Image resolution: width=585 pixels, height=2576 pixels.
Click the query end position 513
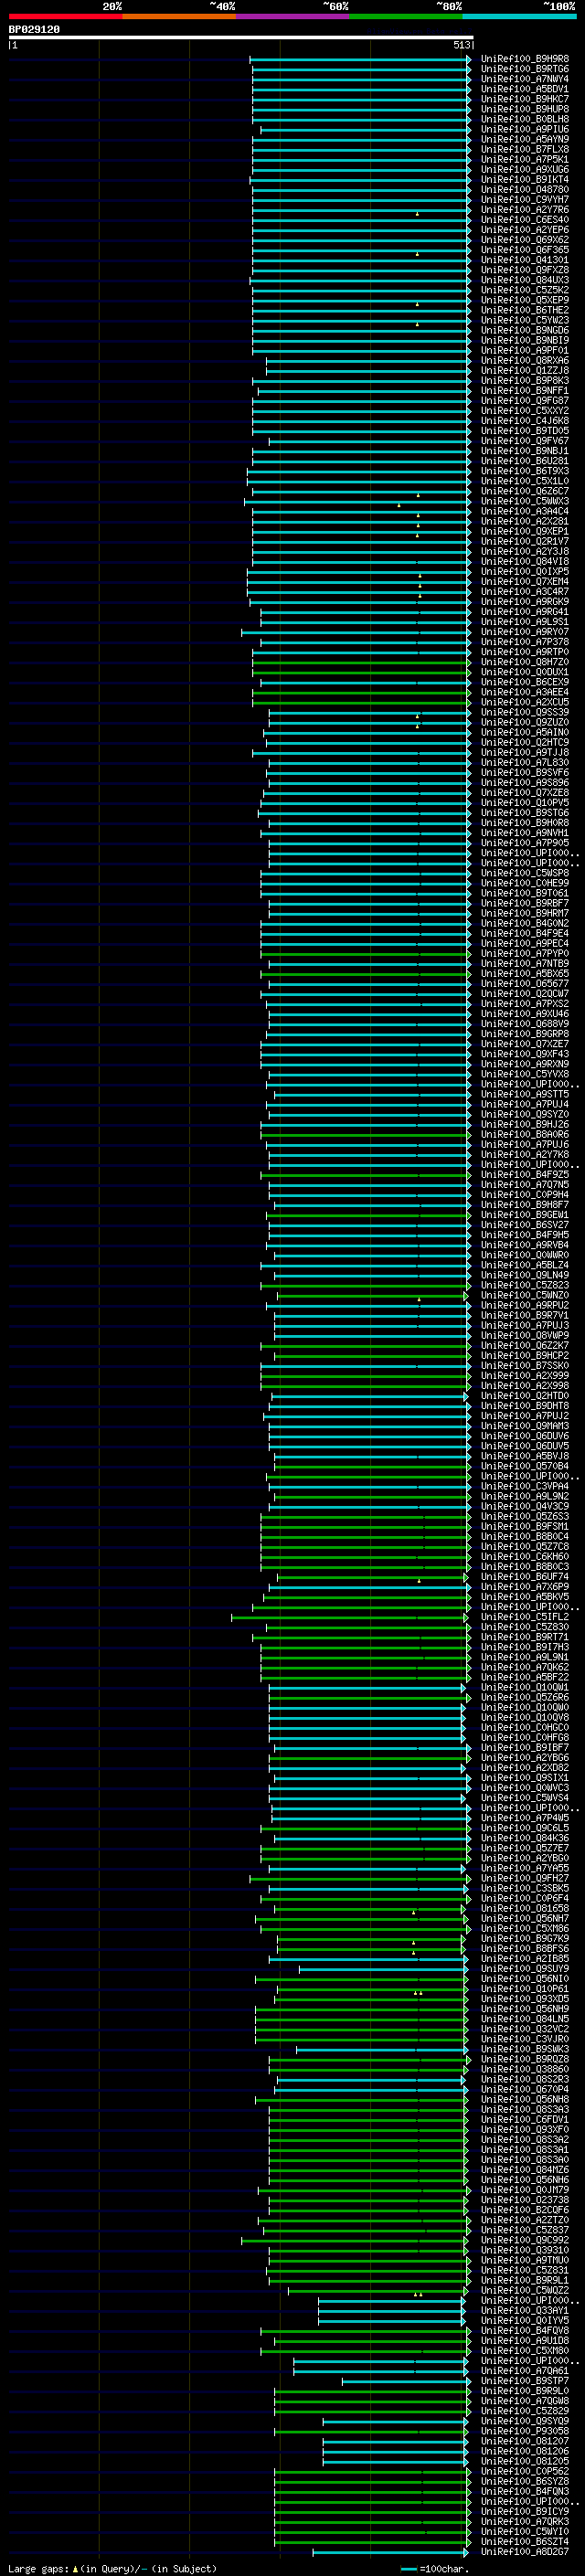point(461,45)
